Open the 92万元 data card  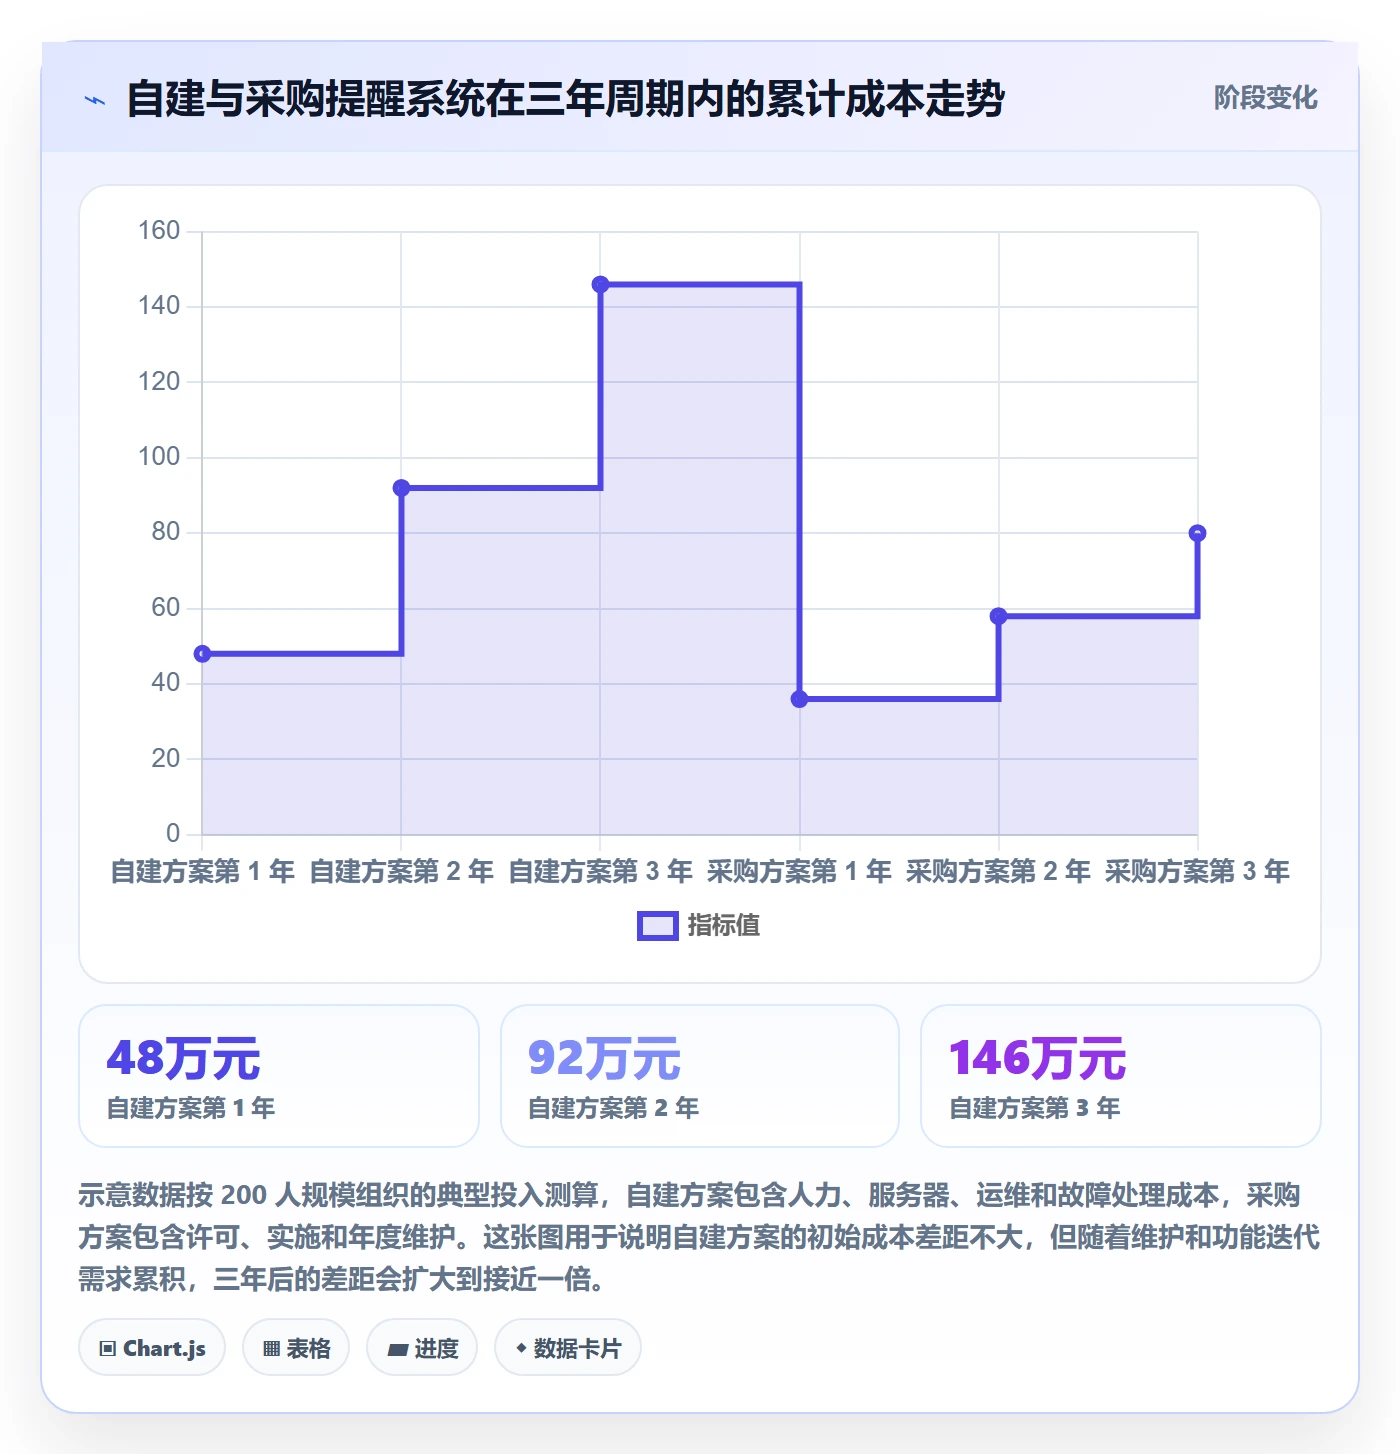[700, 1076]
